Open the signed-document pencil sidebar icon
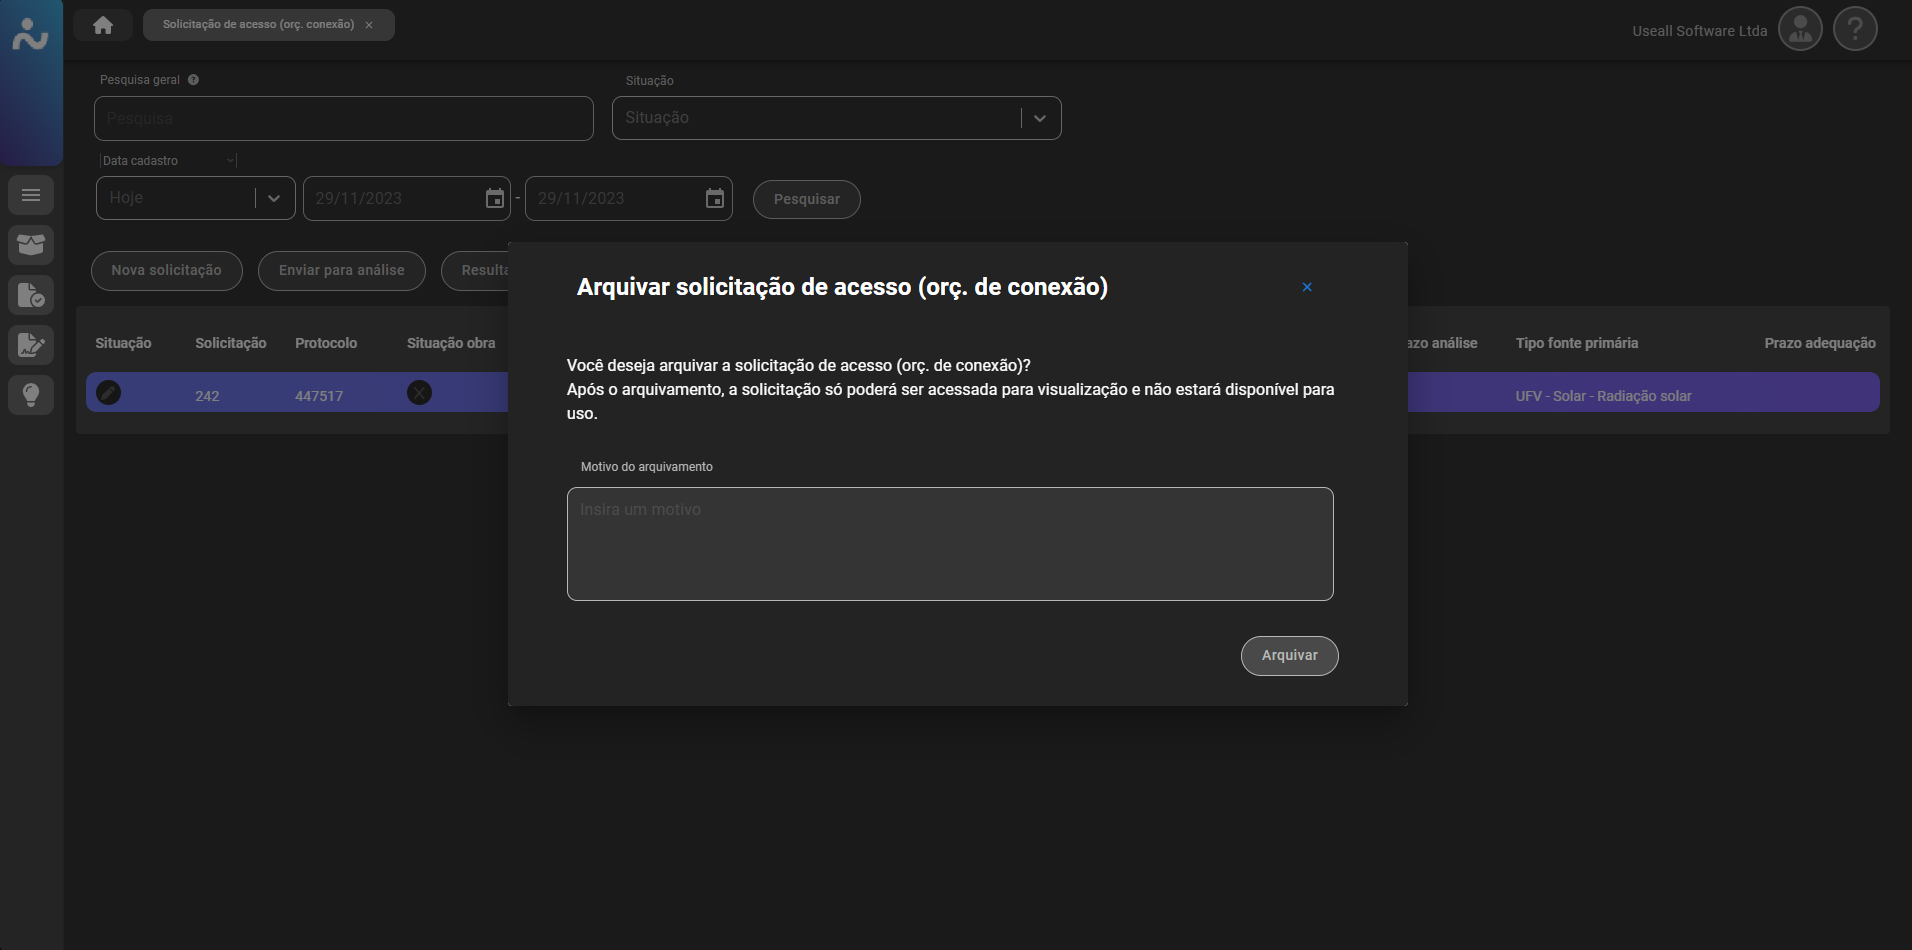The width and height of the screenshot is (1912, 950). click(31, 345)
